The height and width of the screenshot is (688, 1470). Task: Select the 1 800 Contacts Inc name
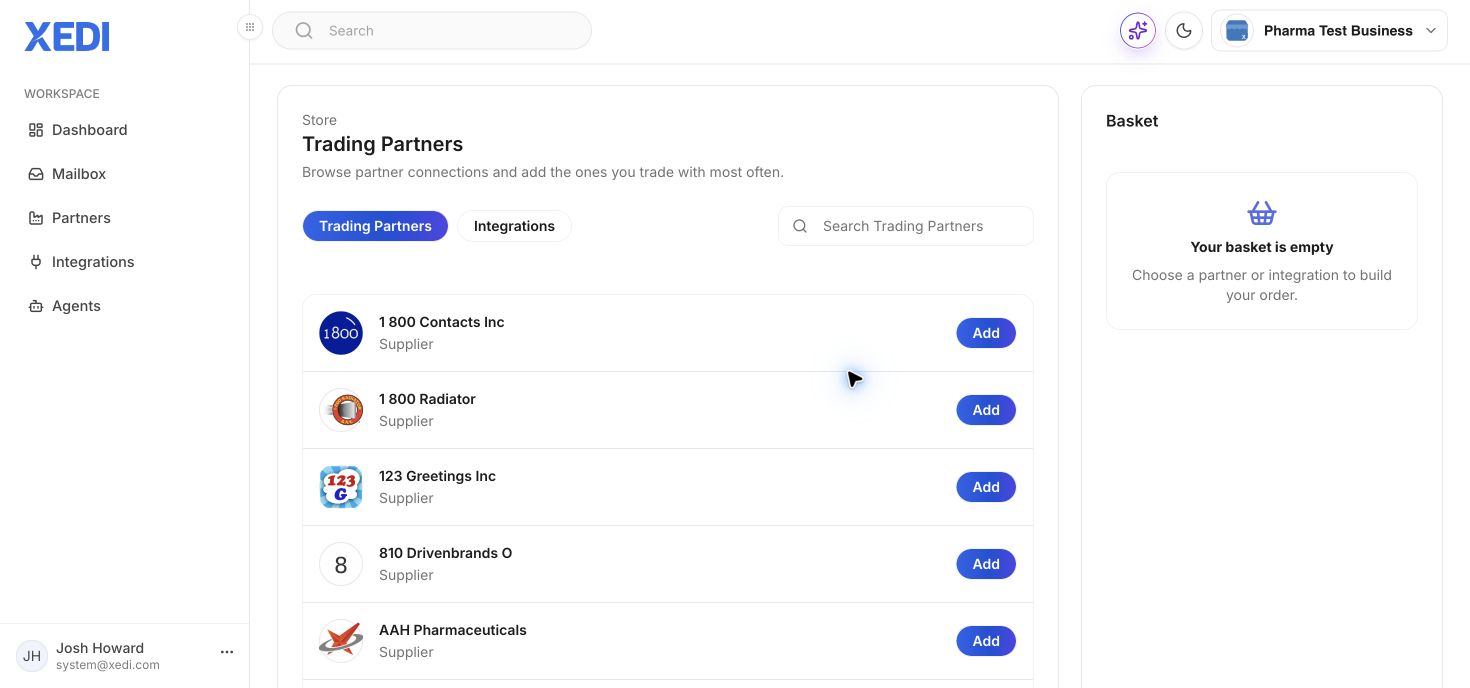[x=441, y=322]
